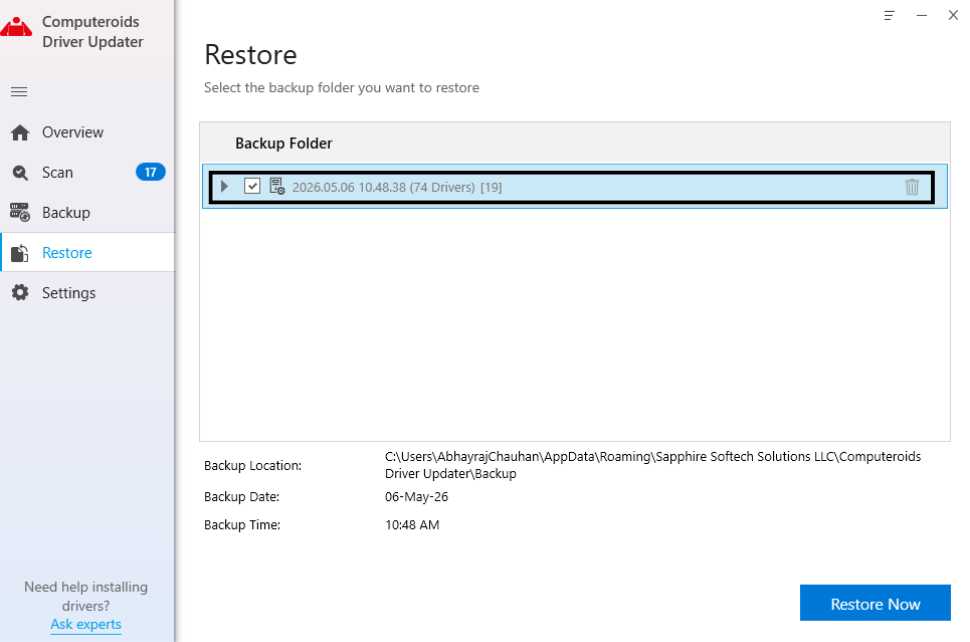Click the 10:48 AM backup time value

point(412,525)
